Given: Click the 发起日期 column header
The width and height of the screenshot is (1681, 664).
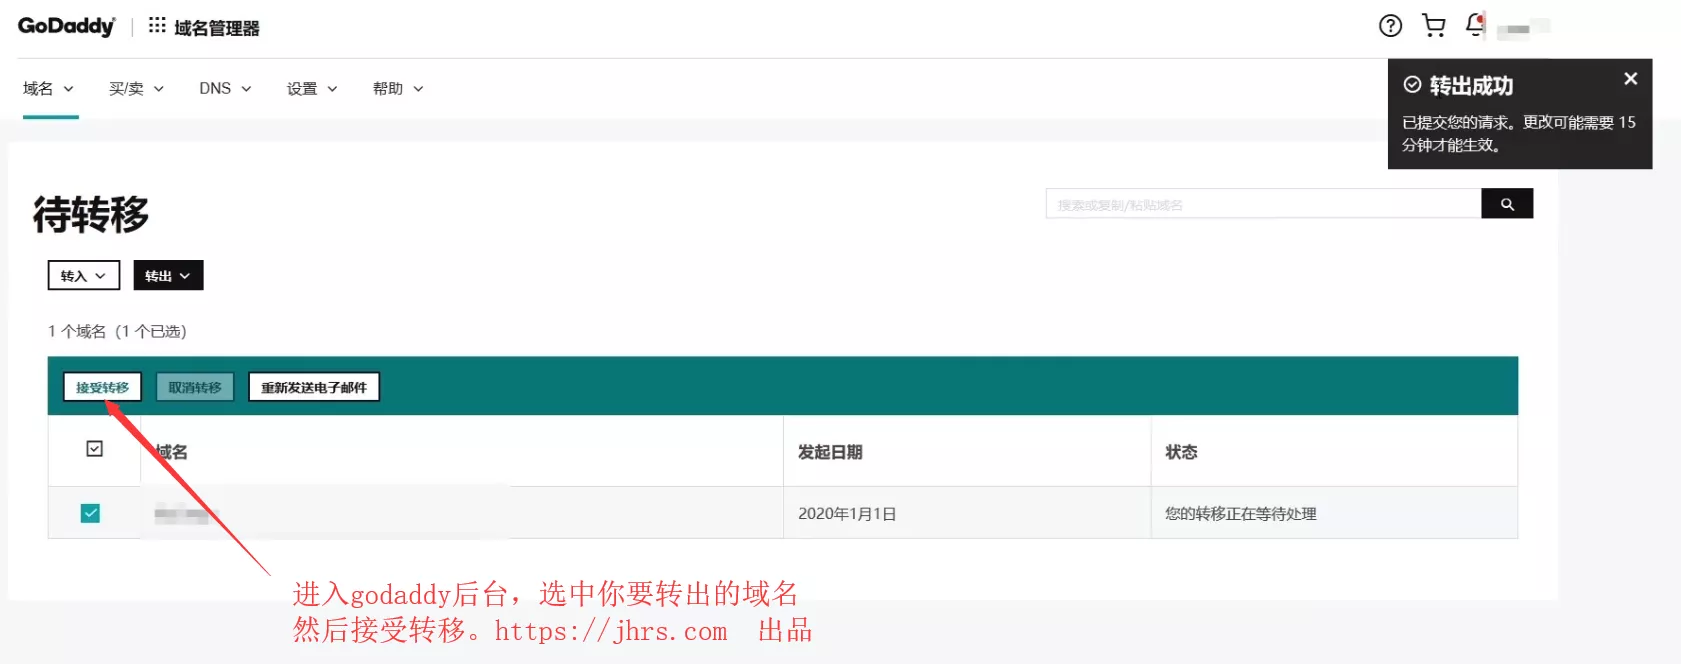Looking at the screenshot, I should click(830, 452).
